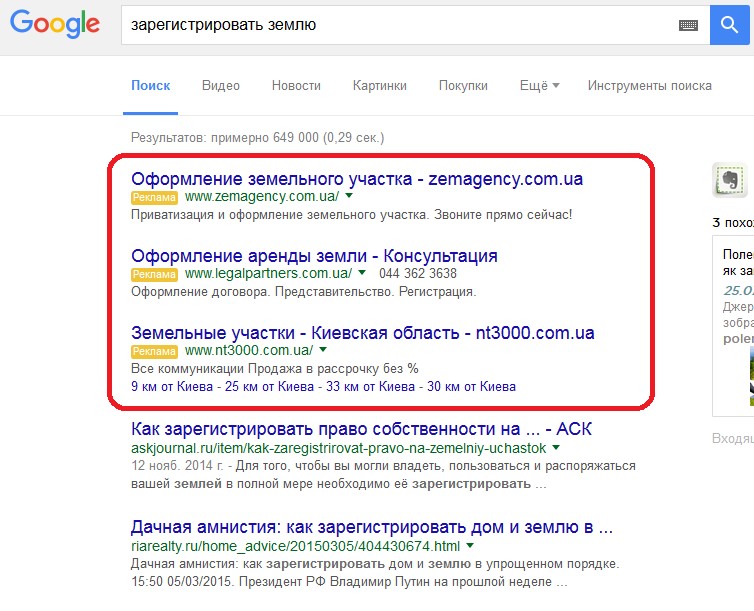Screen dimensions: 754x611
Task: Switch to the Покупки tab
Action: pyautogui.click(x=463, y=86)
